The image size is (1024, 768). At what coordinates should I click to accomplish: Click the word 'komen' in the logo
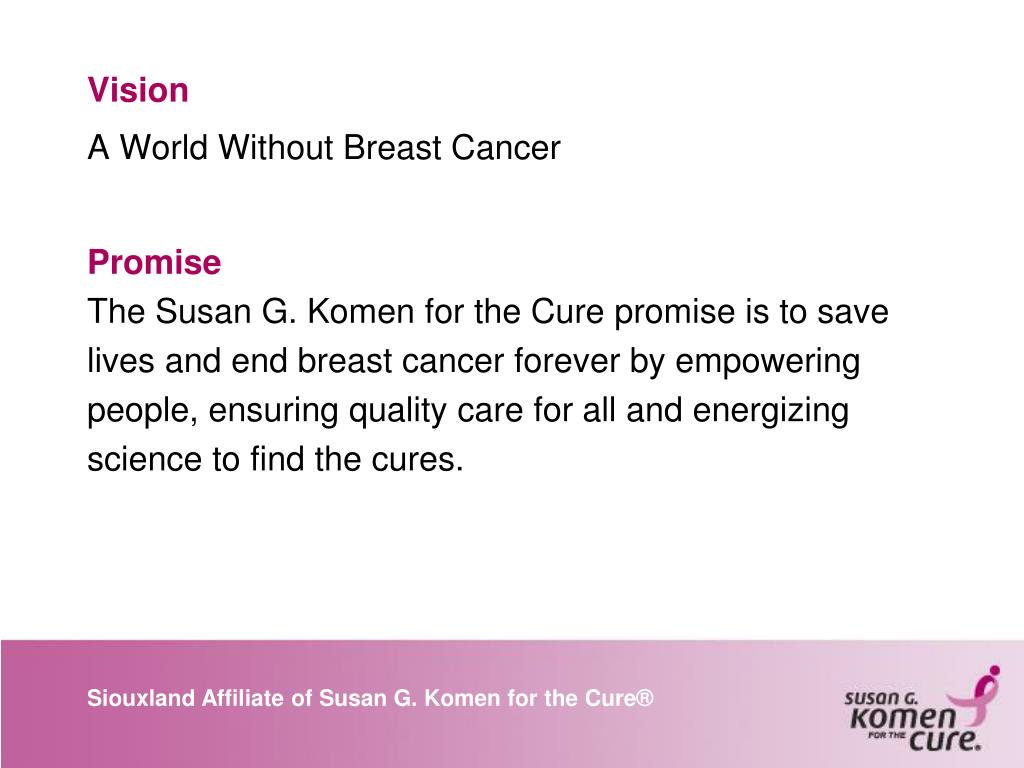(x=903, y=718)
